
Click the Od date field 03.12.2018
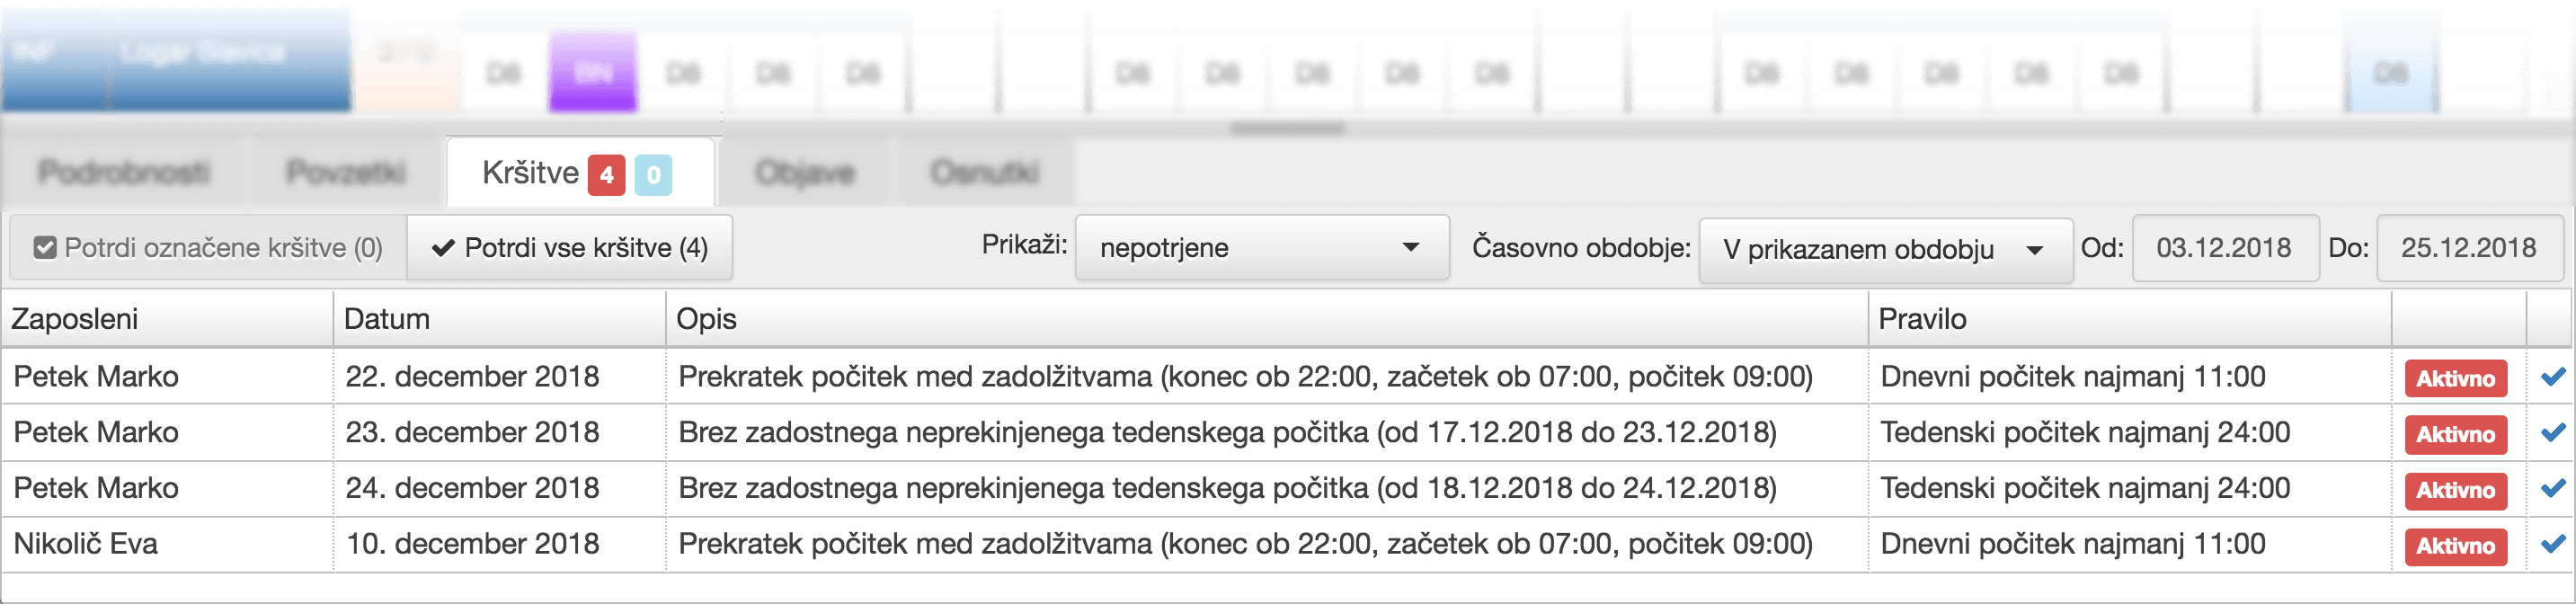pyautogui.click(x=2224, y=248)
